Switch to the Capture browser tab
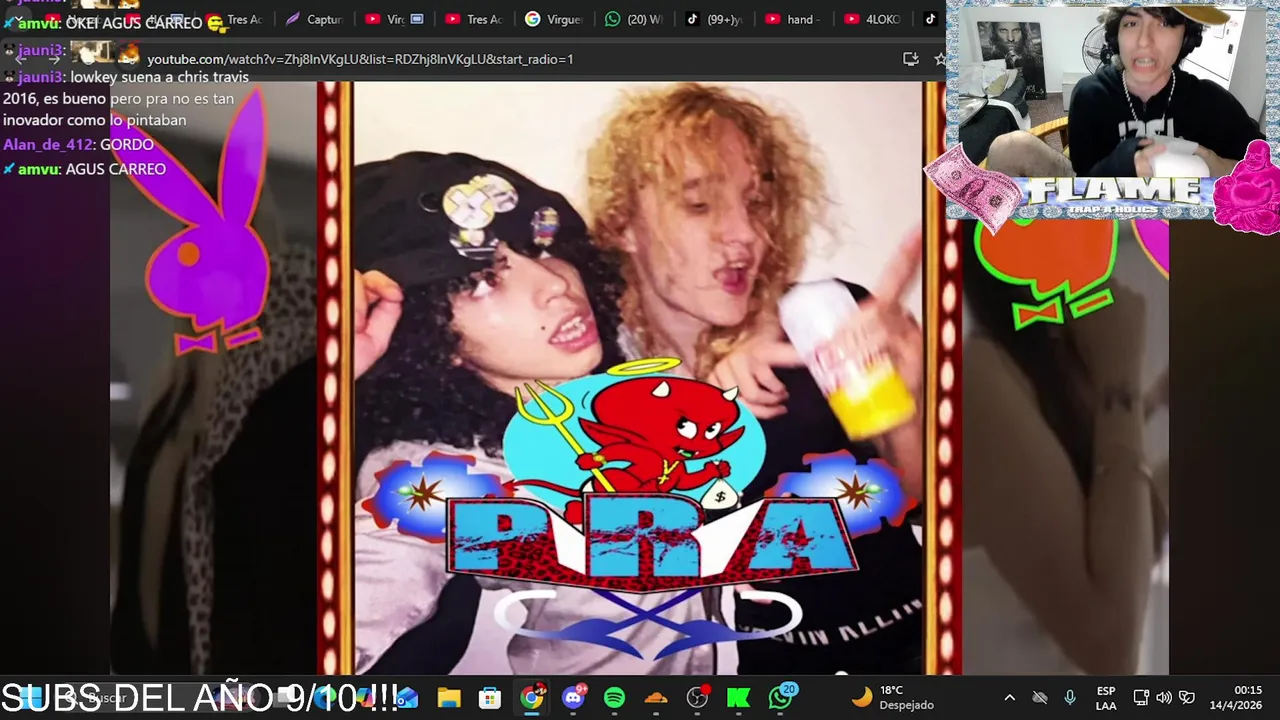 (x=313, y=19)
